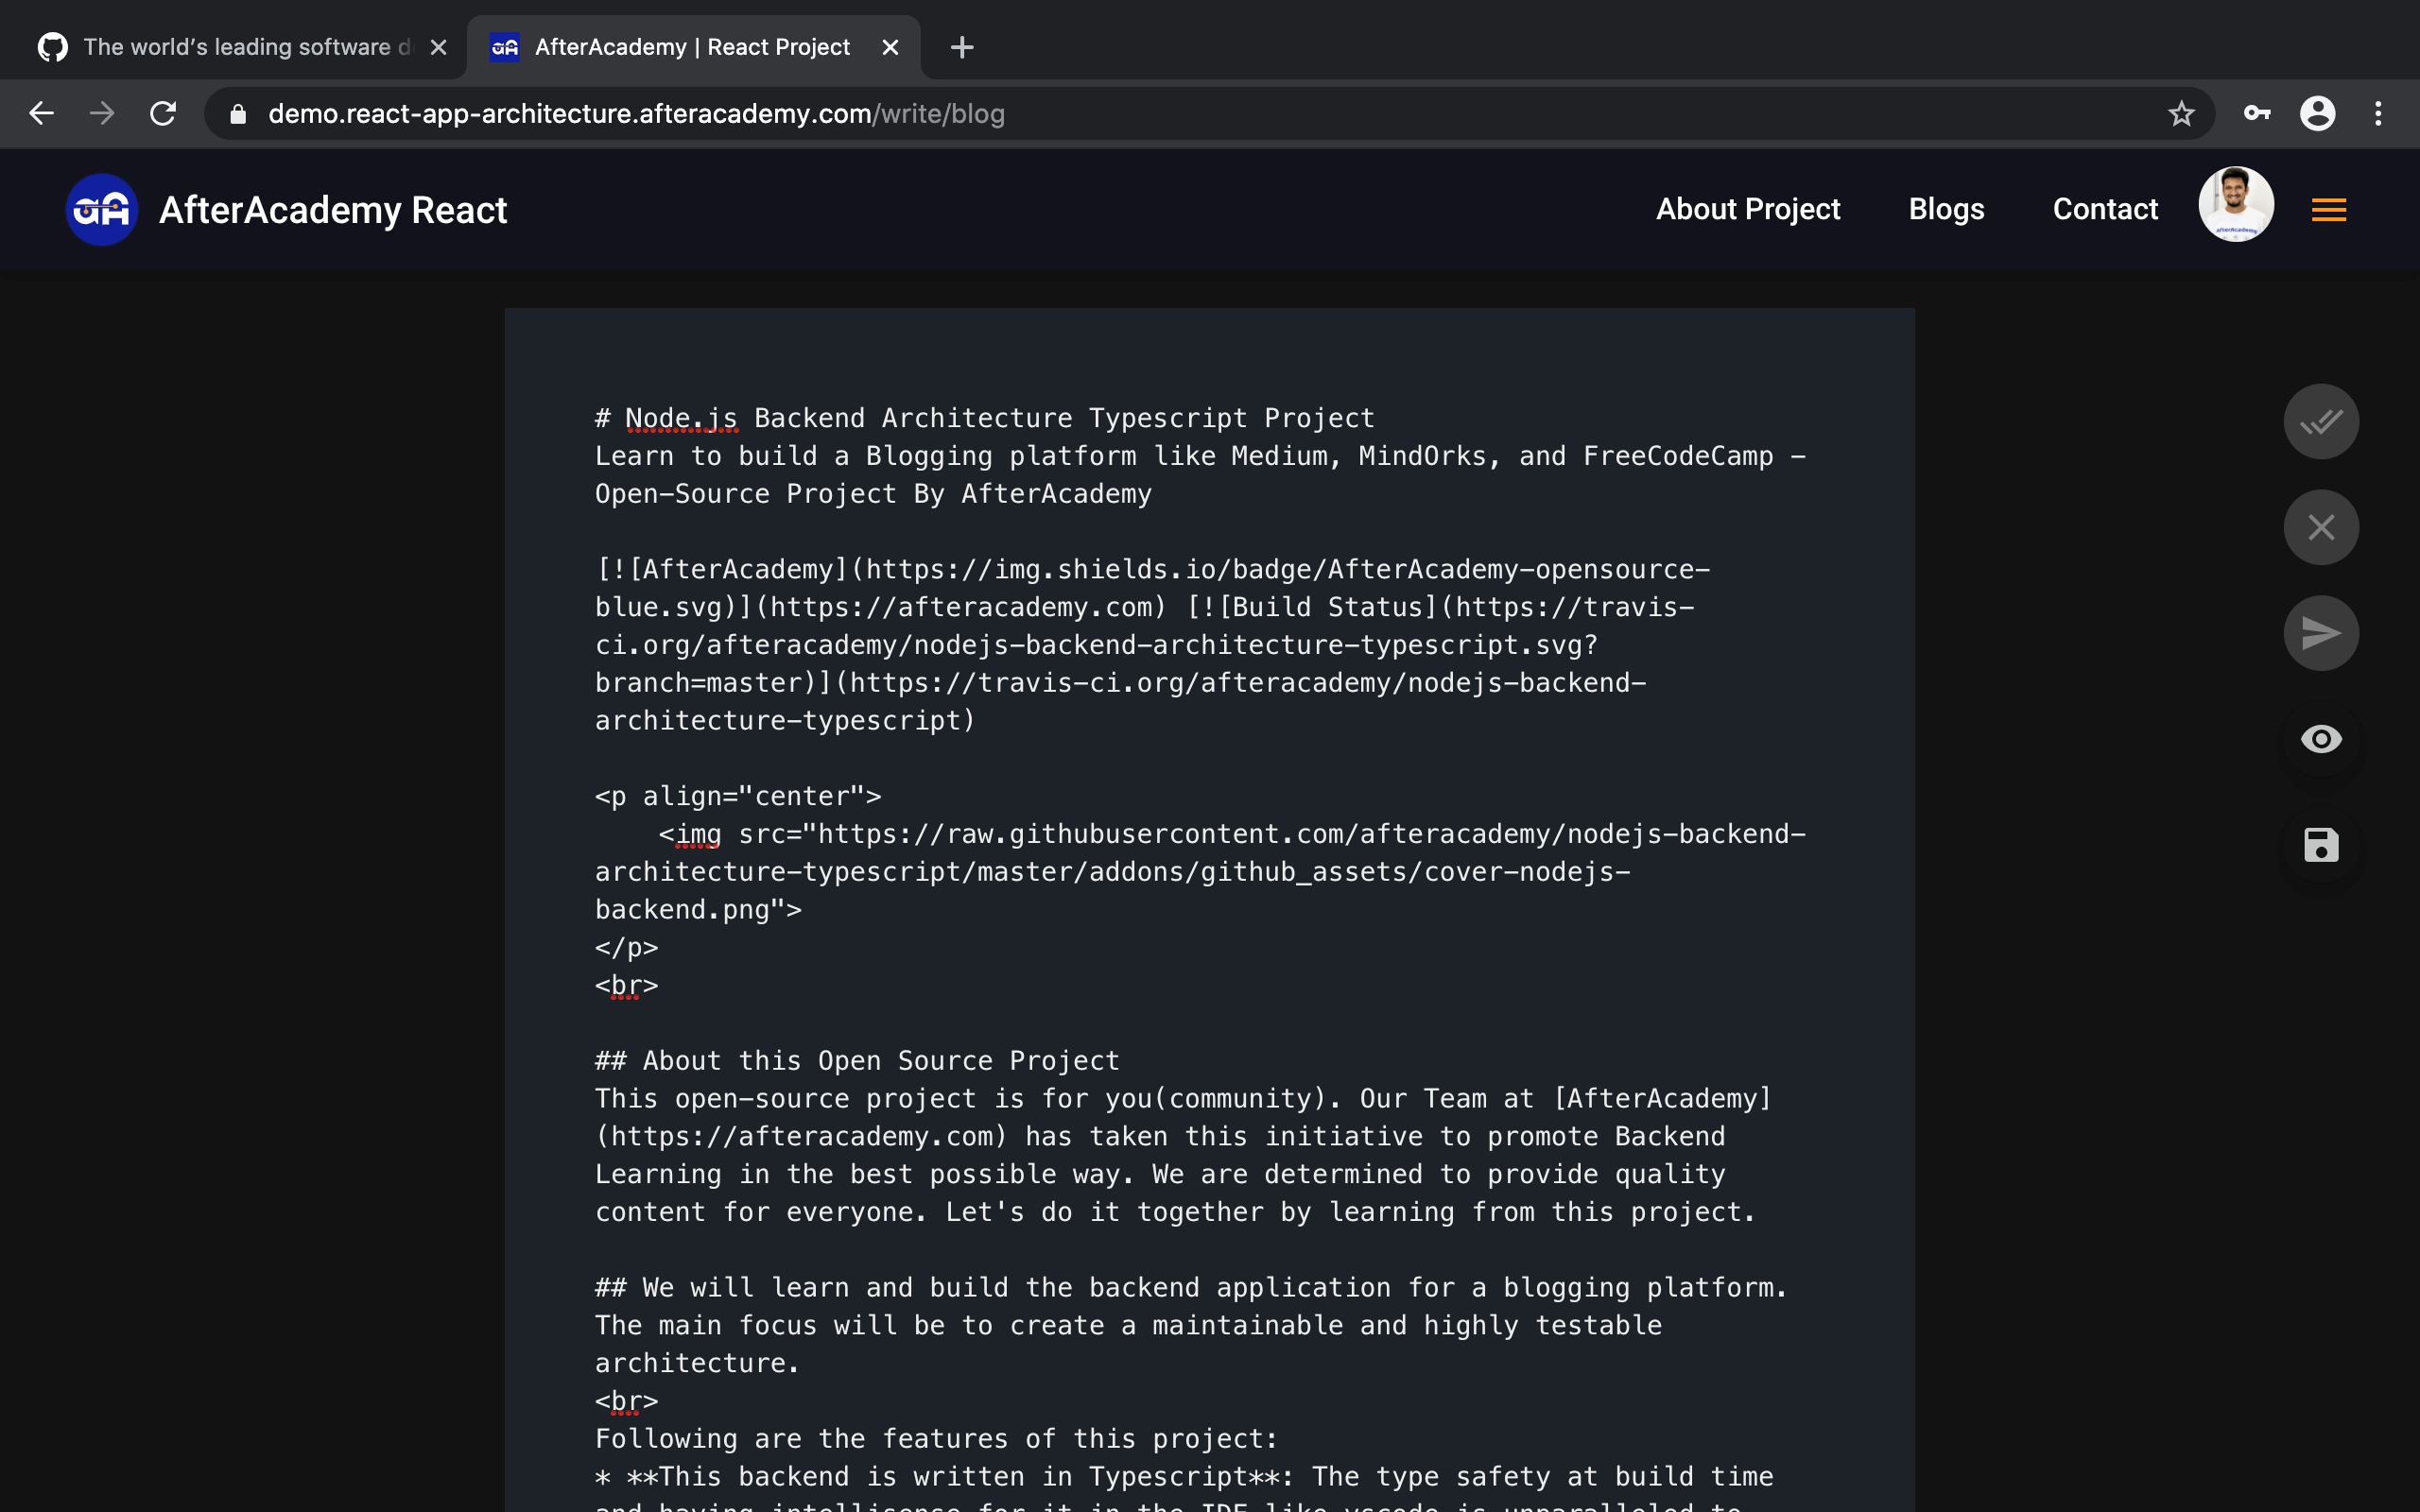Click the user profile avatar photo
Viewport: 2420px width, 1512px height.
tap(2235, 205)
